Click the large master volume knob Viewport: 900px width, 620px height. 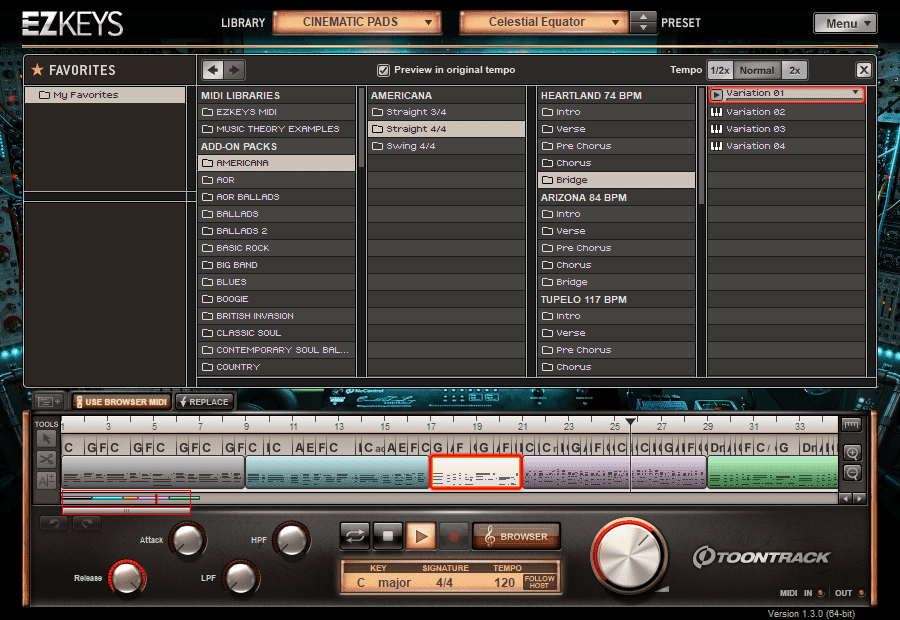click(x=629, y=556)
